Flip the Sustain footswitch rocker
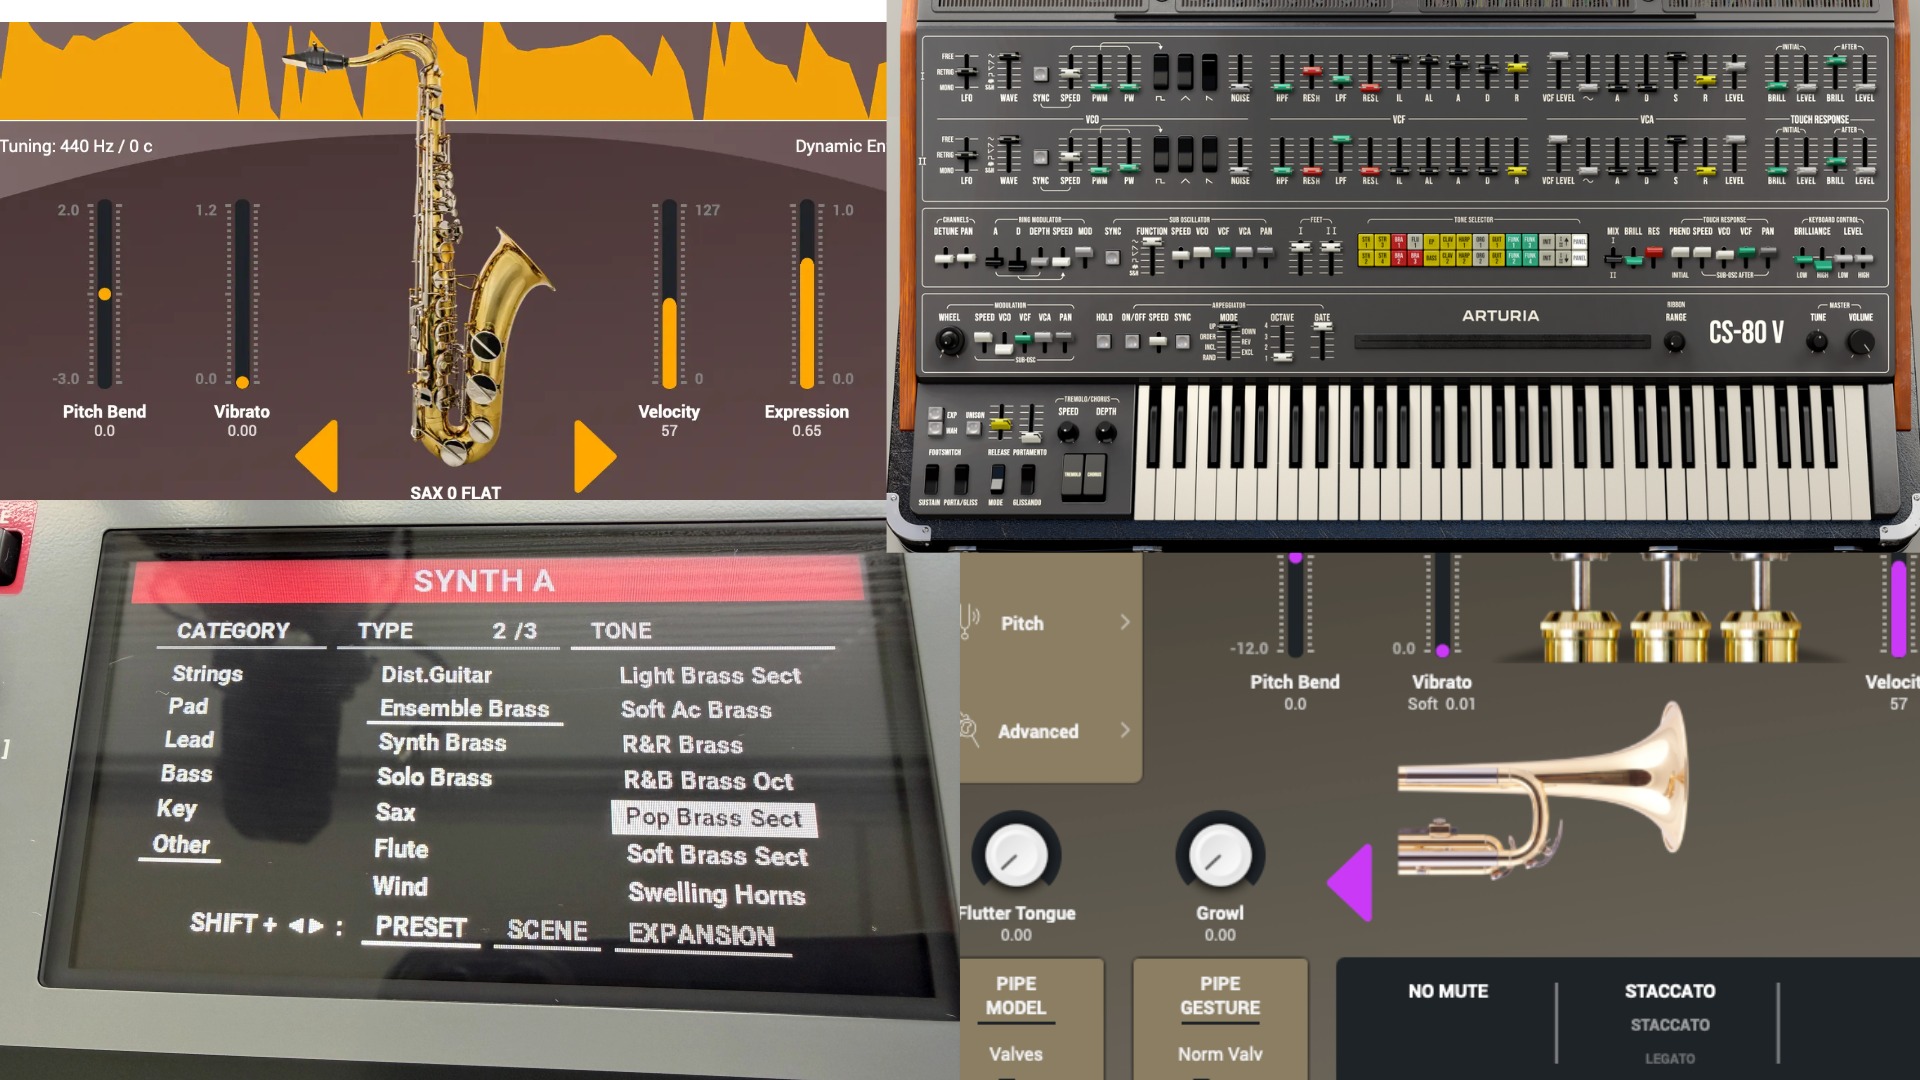1920x1080 pixels. tap(932, 479)
